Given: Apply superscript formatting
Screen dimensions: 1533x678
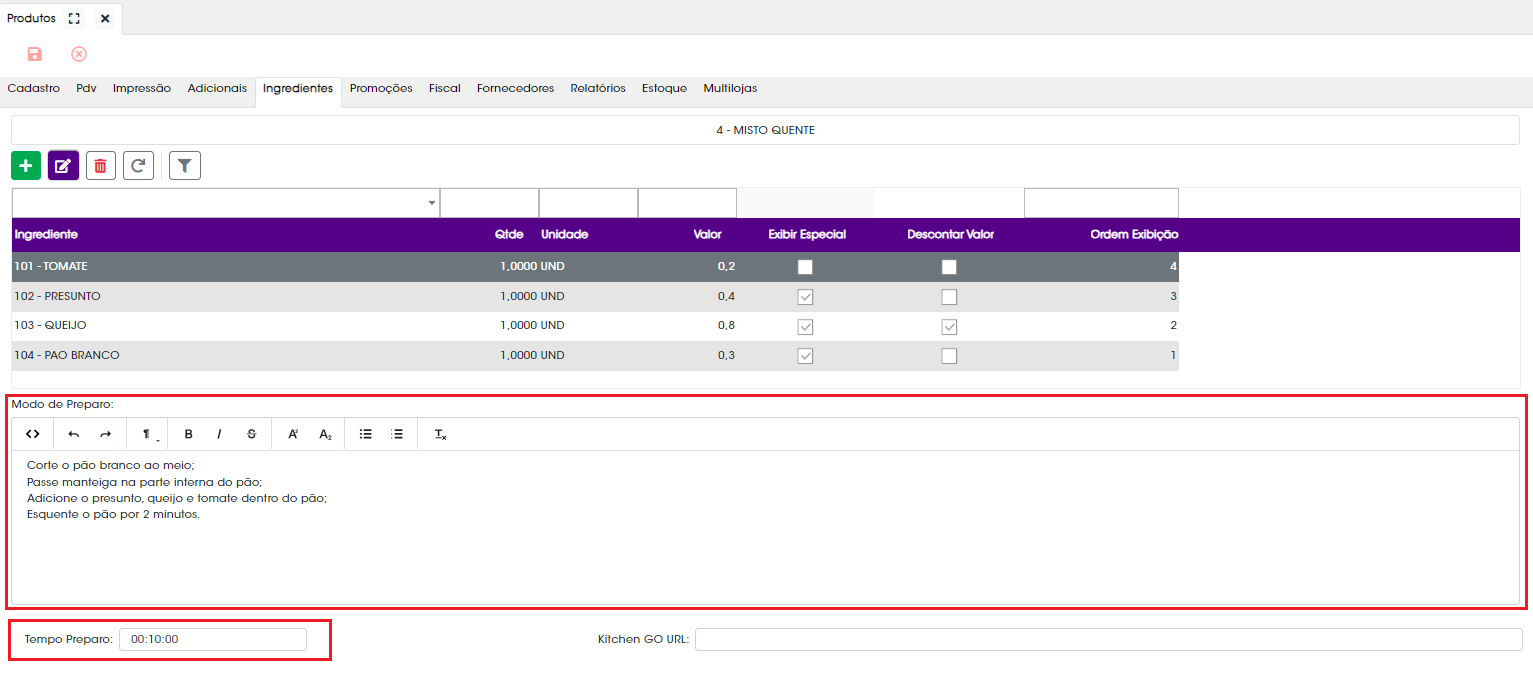Looking at the screenshot, I should (294, 434).
